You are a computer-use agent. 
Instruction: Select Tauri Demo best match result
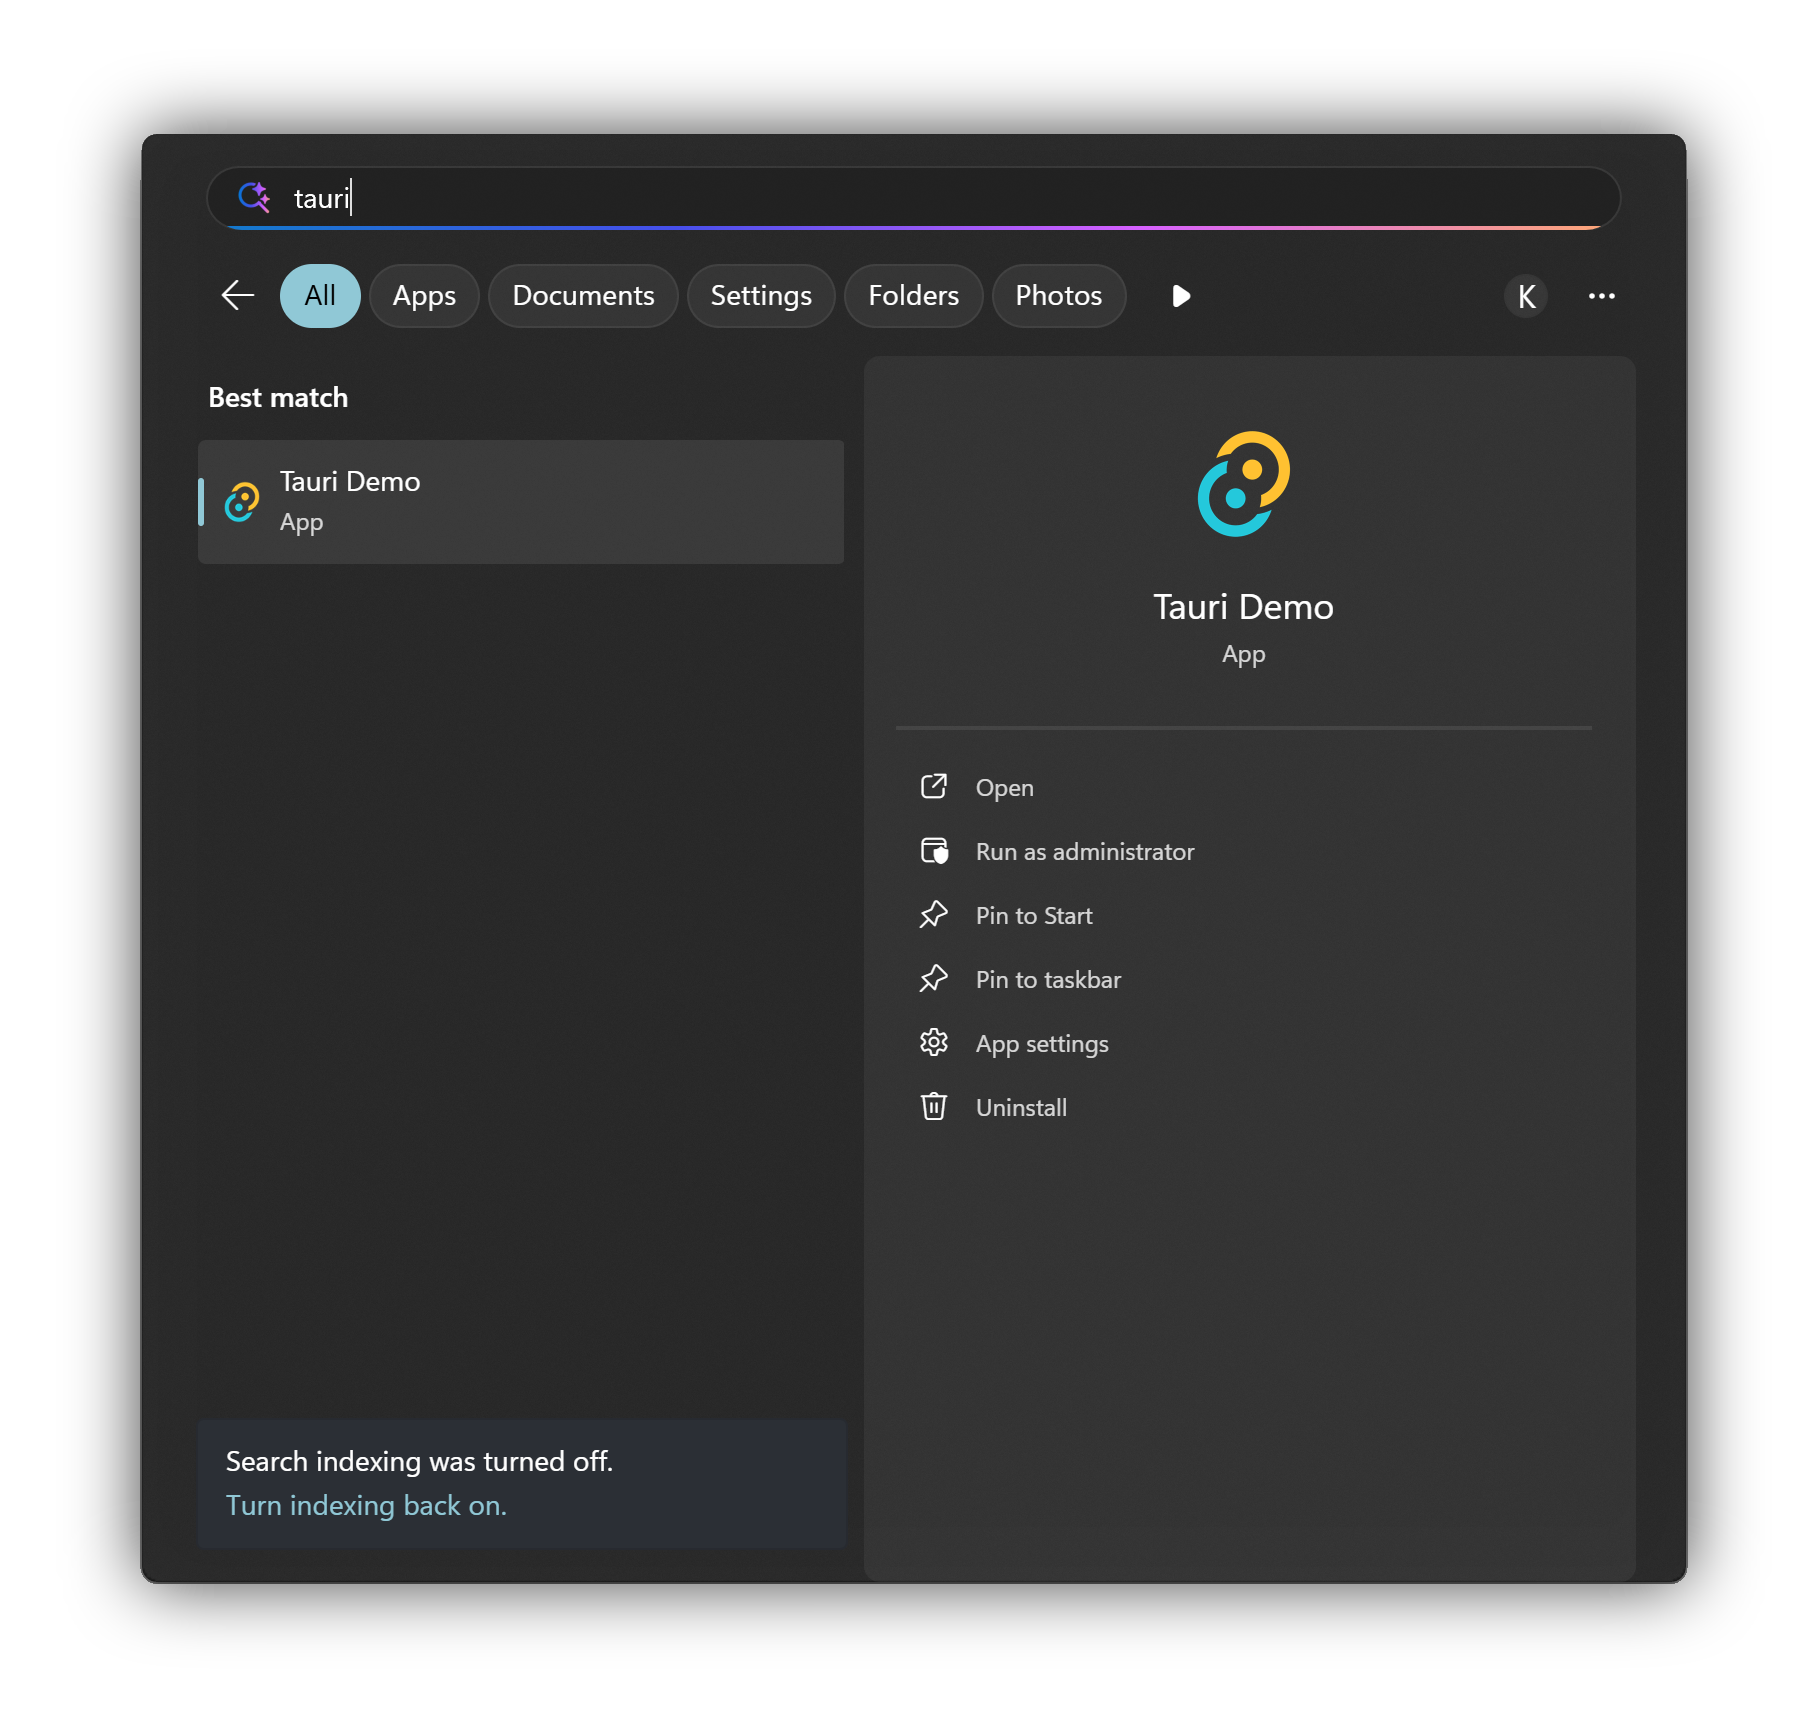tap(521, 502)
